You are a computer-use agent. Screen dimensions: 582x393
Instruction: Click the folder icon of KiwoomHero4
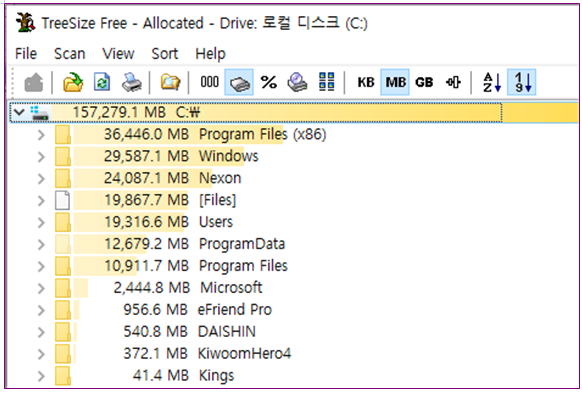[x=63, y=353]
